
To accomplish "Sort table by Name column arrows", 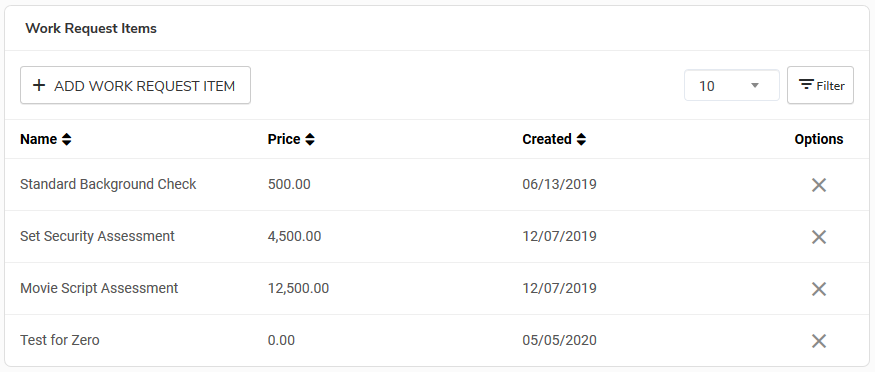I will coord(66,139).
